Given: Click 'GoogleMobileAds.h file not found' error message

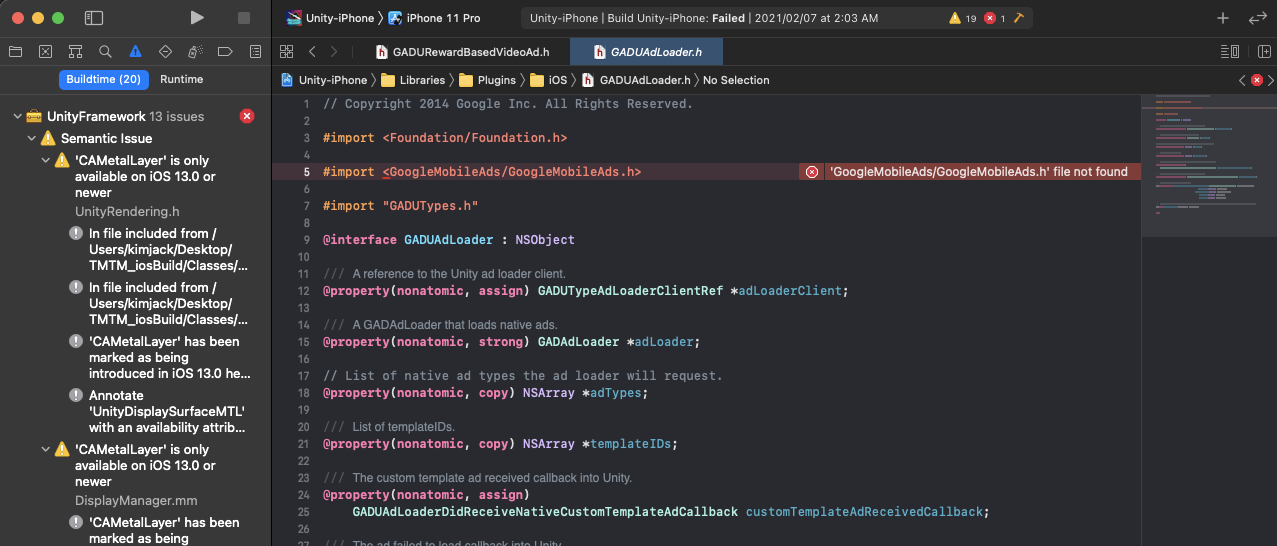Looking at the screenshot, I should point(979,172).
